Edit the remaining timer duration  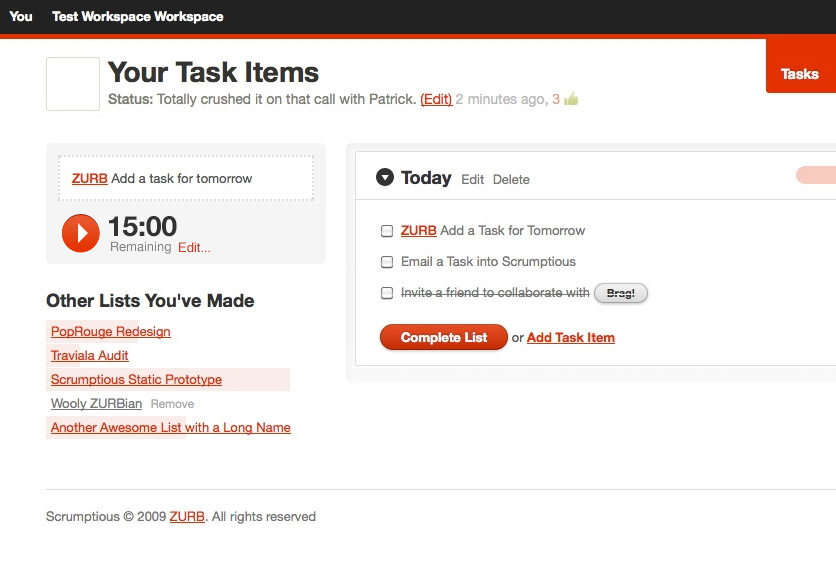coord(194,247)
